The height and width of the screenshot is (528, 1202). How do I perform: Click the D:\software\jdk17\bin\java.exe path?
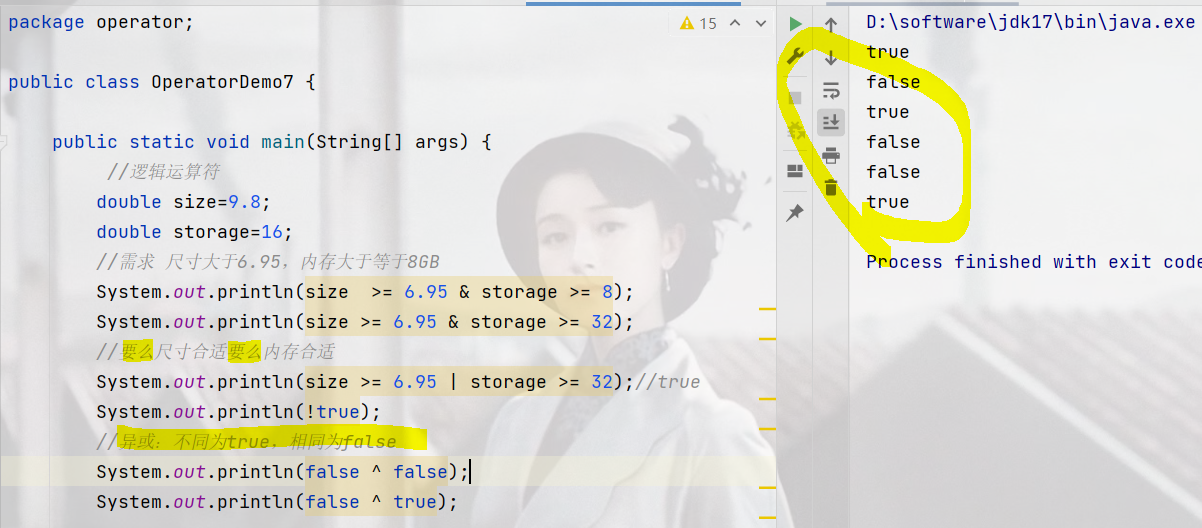click(x=1030, y=21)
